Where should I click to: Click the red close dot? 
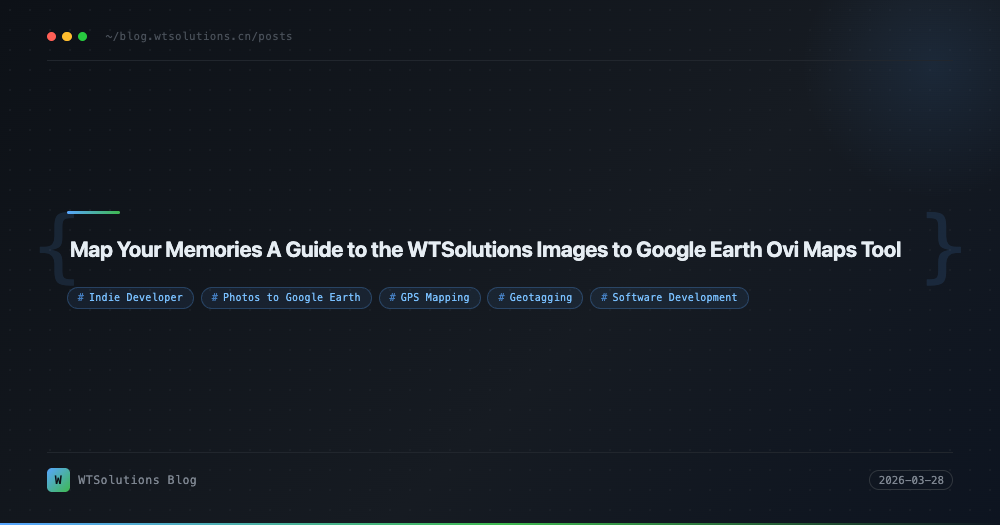point(52,36)
